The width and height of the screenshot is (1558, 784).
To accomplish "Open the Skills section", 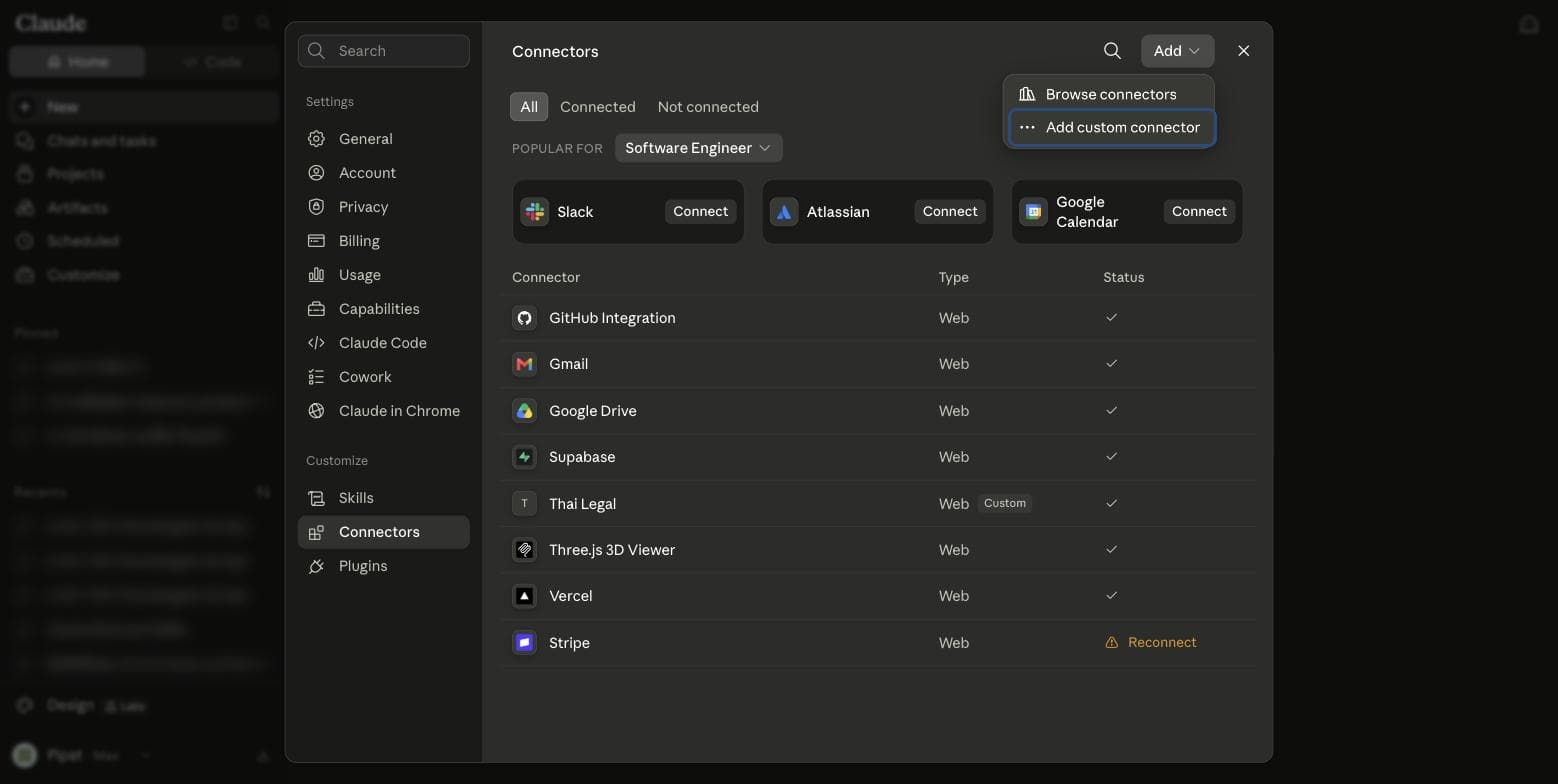I will pyautogui.click(x=383, y=498).
